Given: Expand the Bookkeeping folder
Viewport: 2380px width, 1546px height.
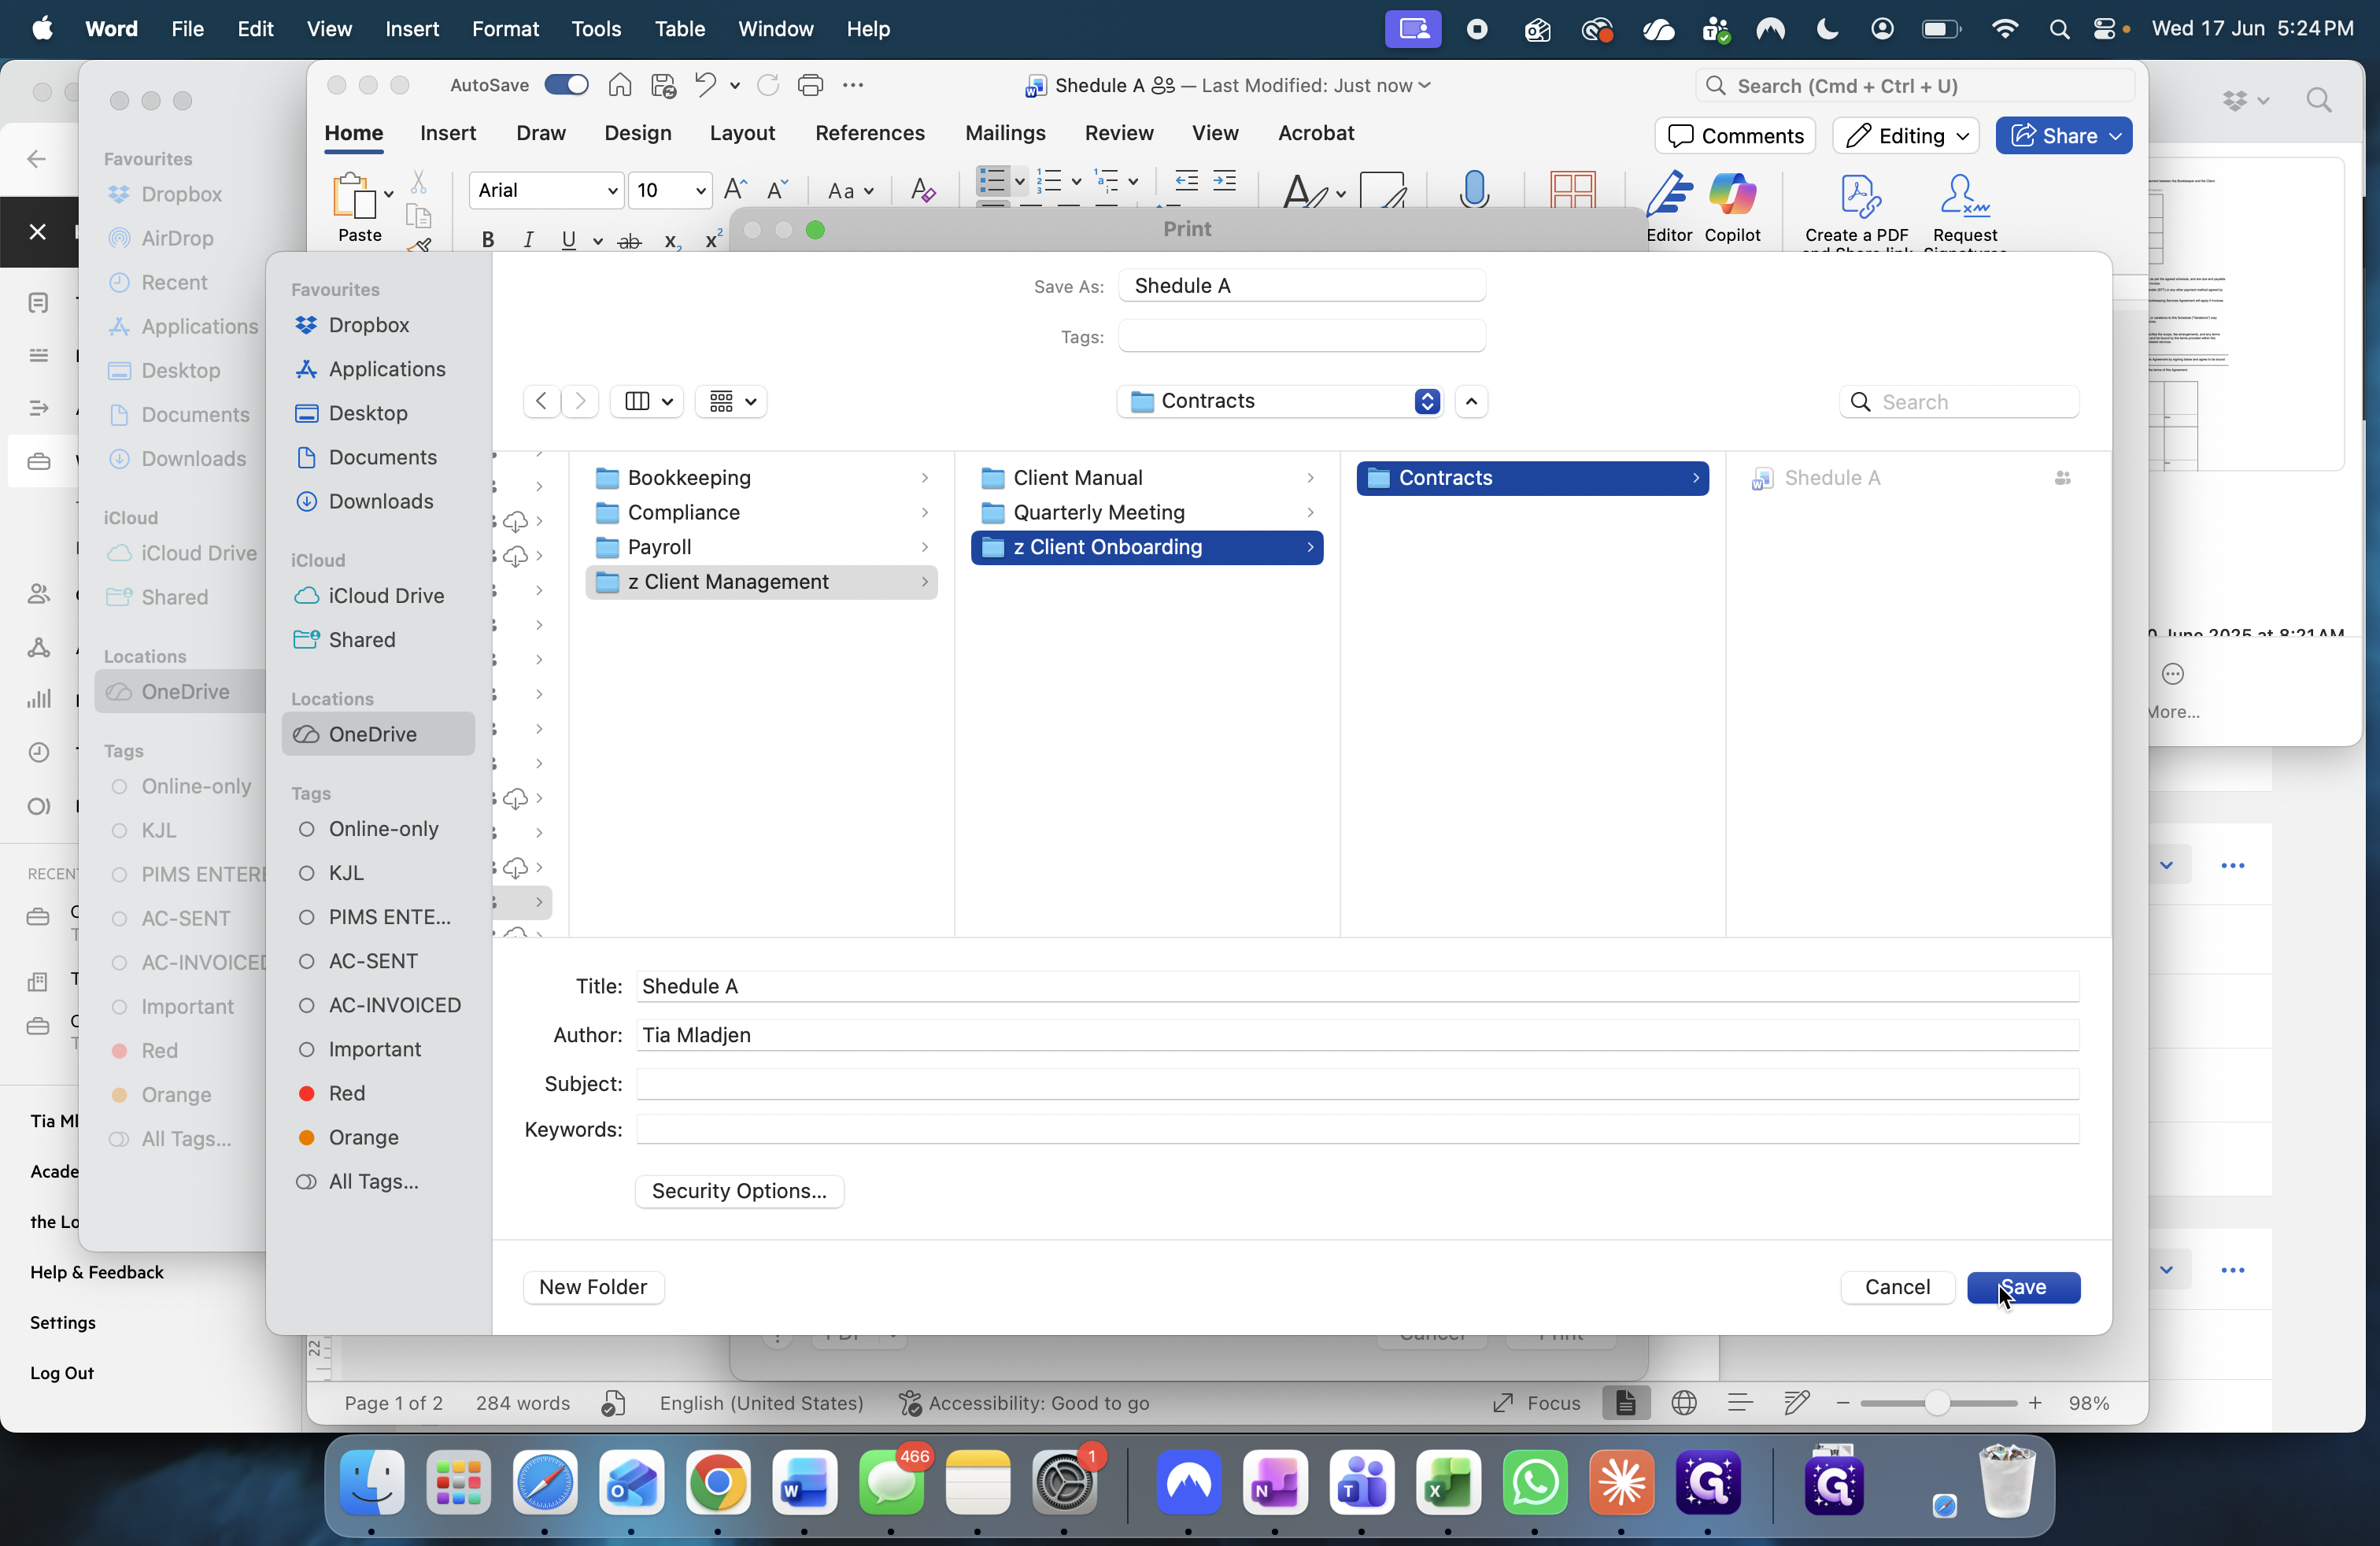Looking at the screenshot, I should click(x=924, y=478).
